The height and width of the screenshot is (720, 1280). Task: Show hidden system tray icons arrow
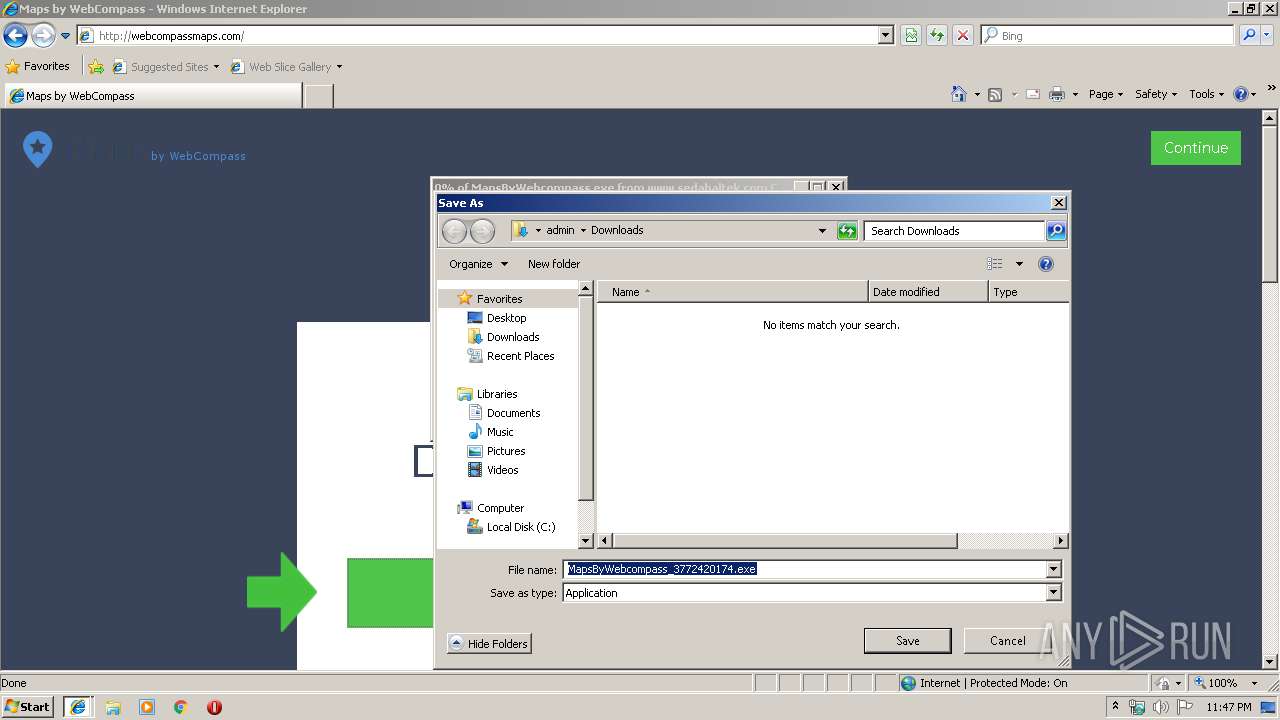1115,707
